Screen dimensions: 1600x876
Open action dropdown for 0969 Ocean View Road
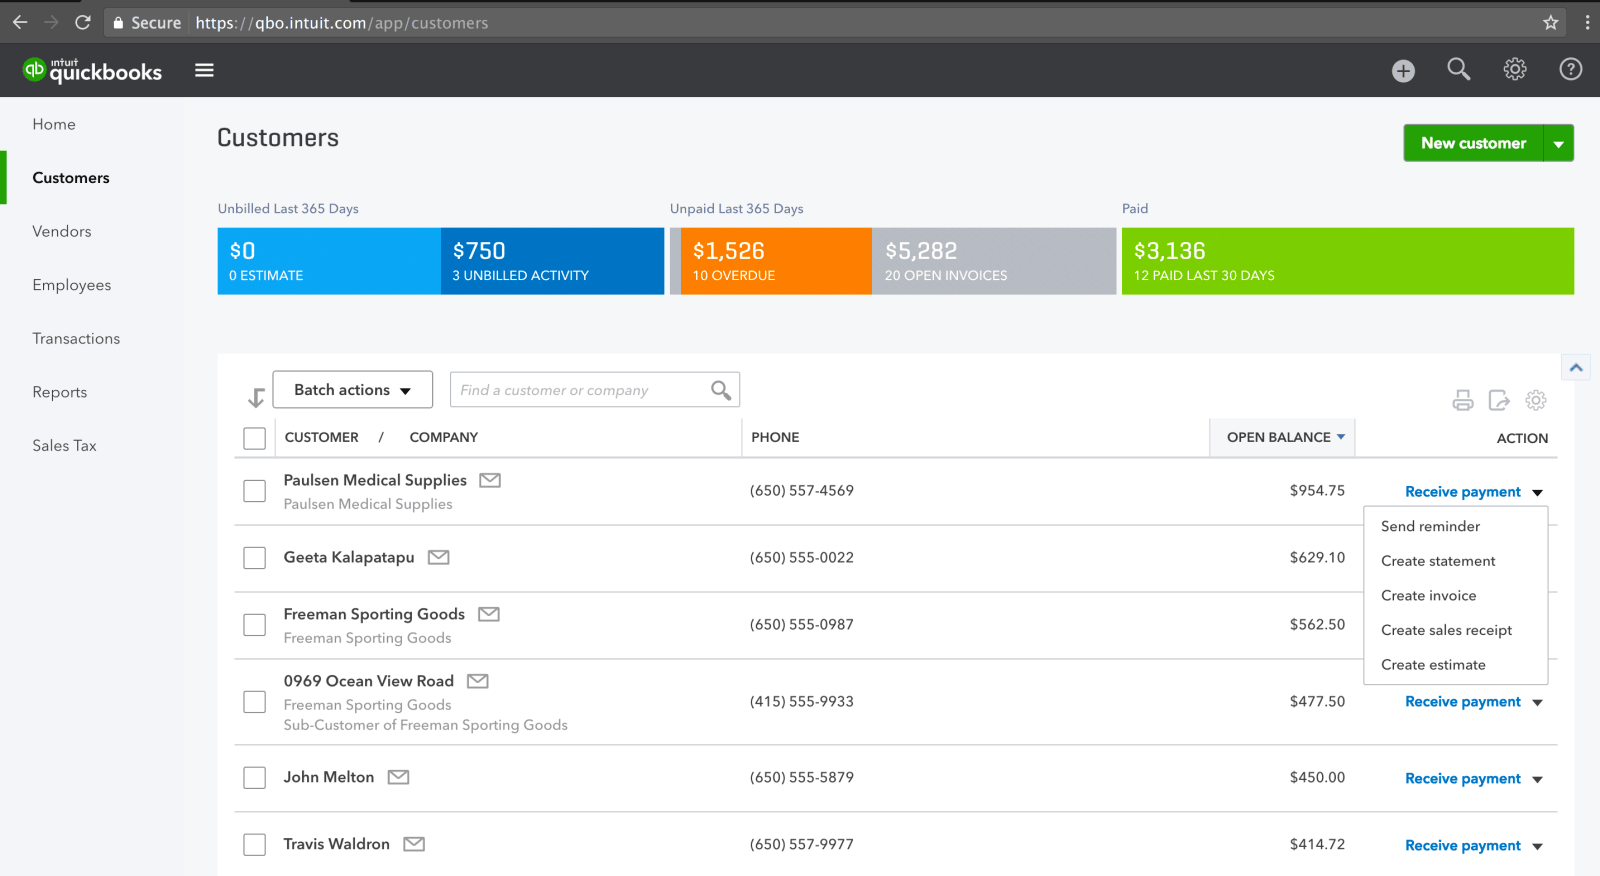click(x=1537, y=702)
